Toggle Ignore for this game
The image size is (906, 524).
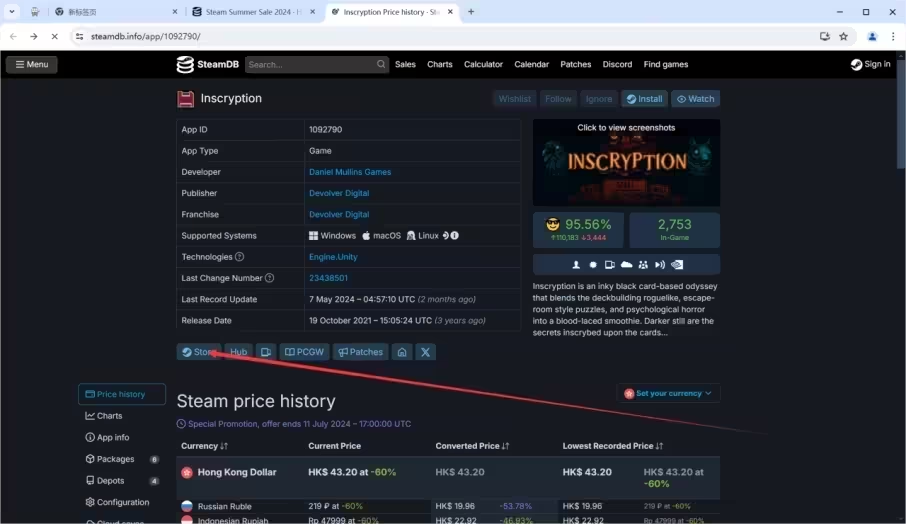click(x=598, y=99)
